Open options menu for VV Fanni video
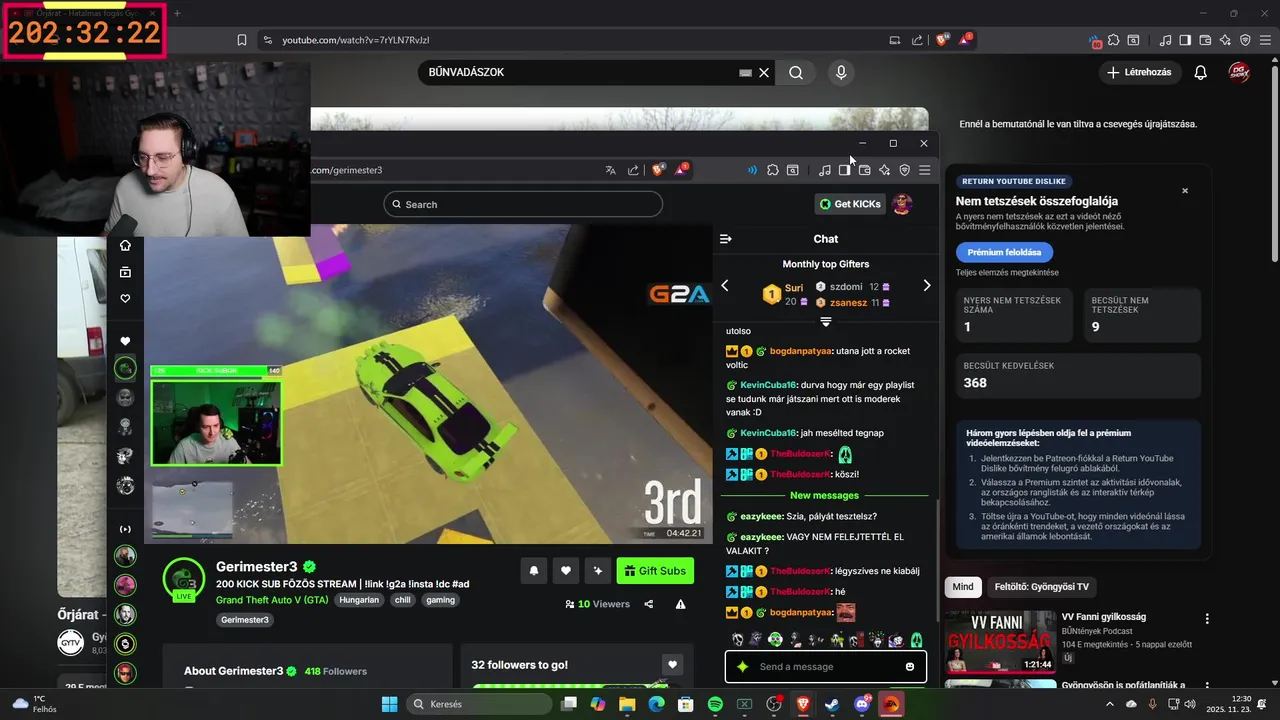This screenshot has width=1280, height=720. pyautogui.click(x=1207, y=619)
